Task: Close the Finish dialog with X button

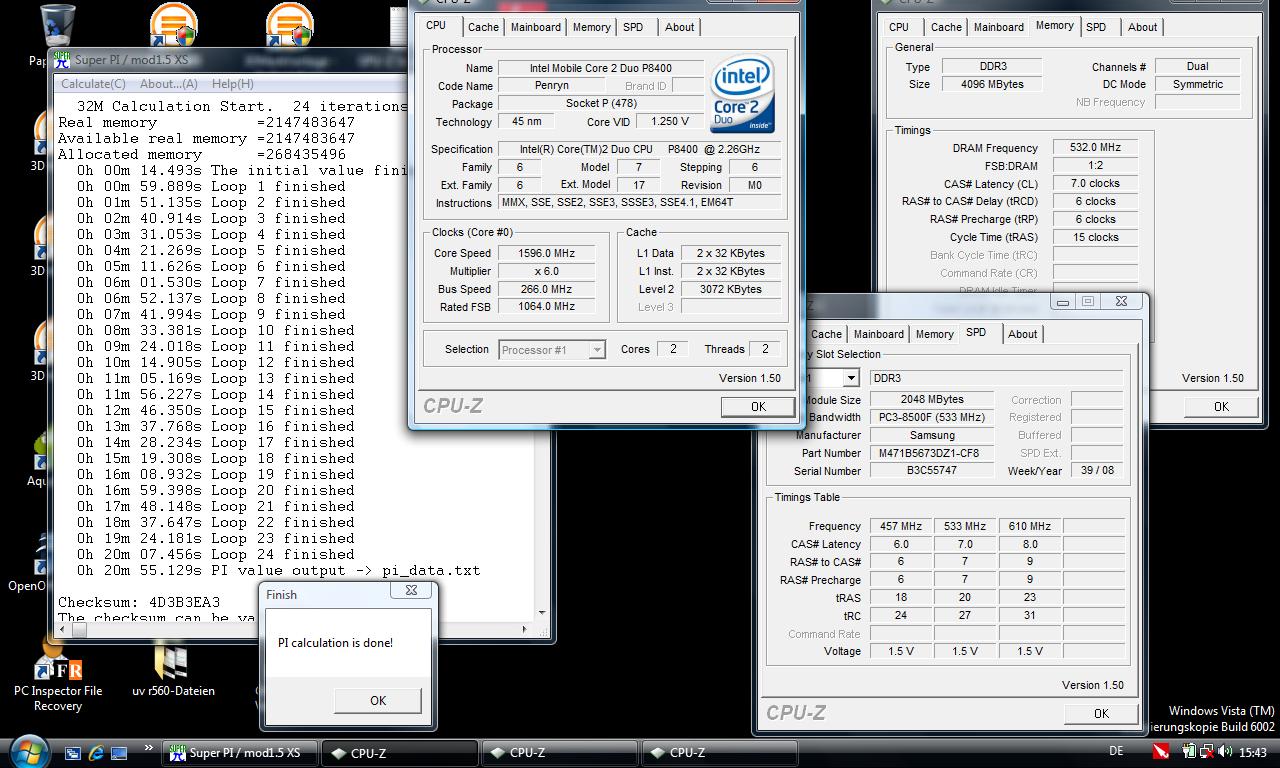Action: (x=411, y=591)
